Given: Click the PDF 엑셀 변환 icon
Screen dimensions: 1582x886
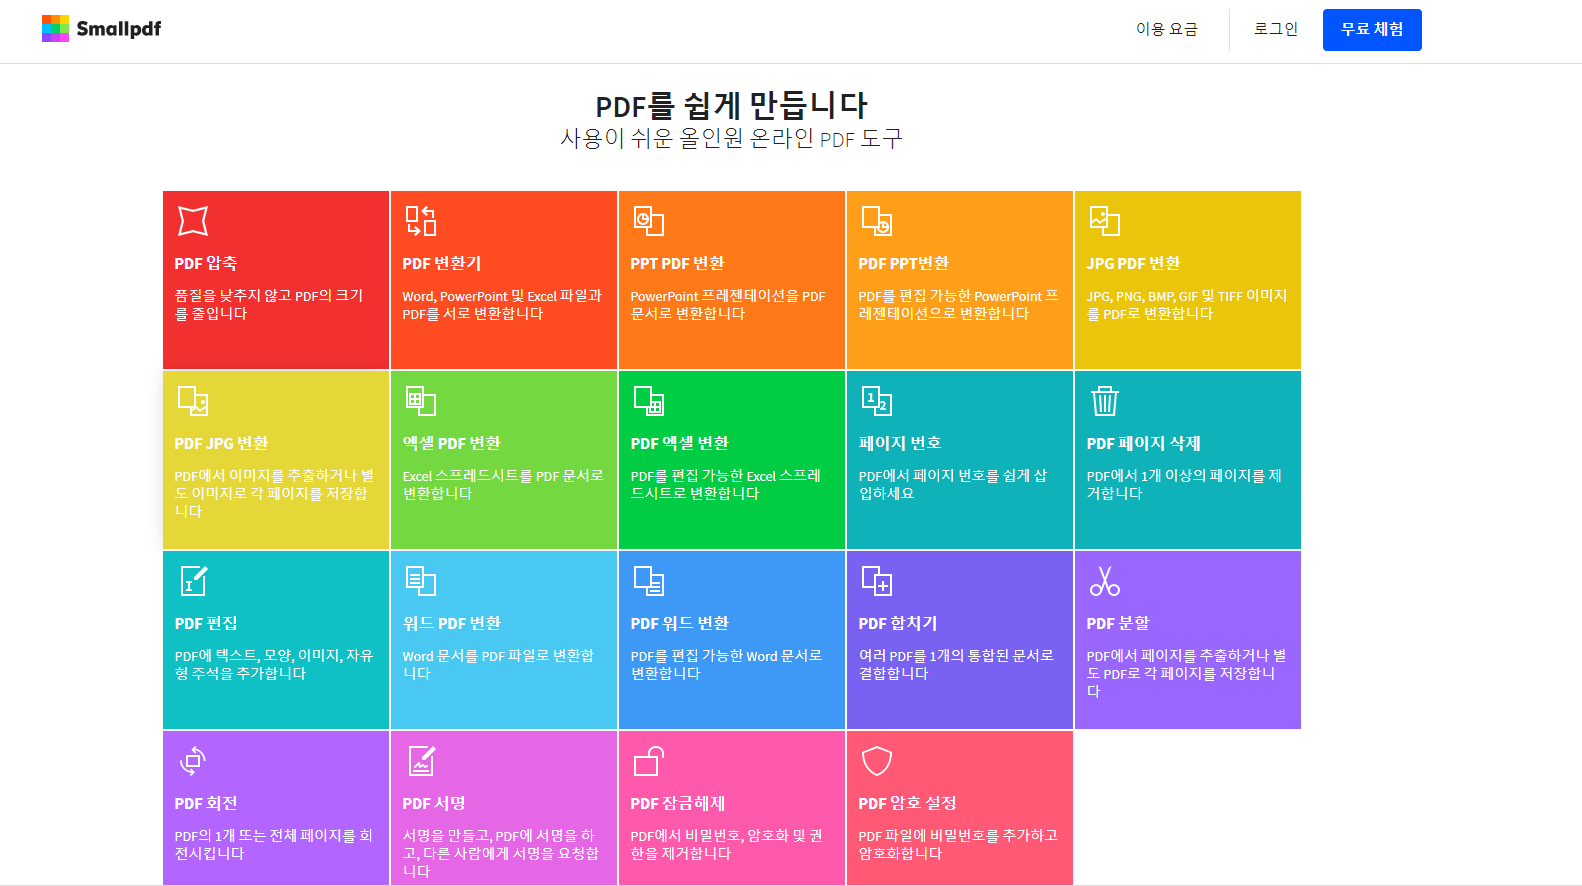Looking at the screenshot, I should point(649,401).
